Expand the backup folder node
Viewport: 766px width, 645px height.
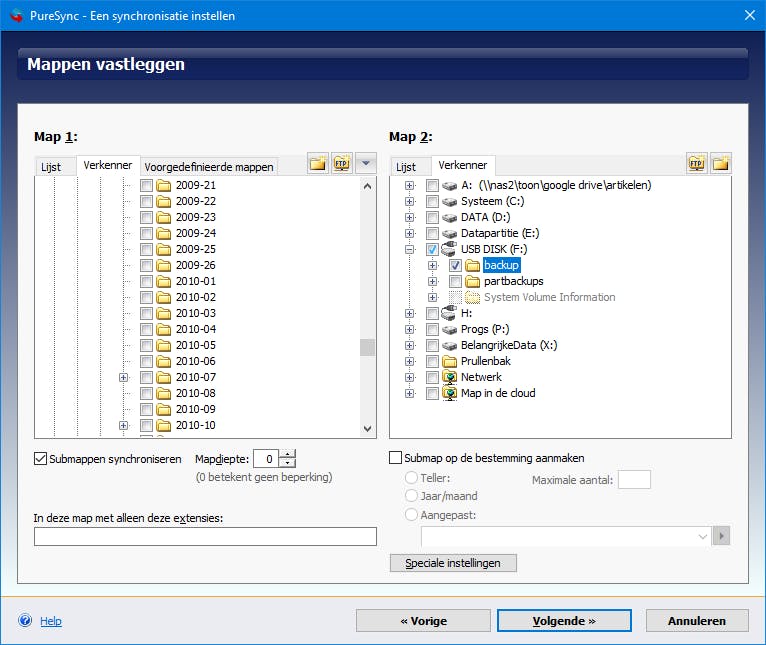click(432, 265)
